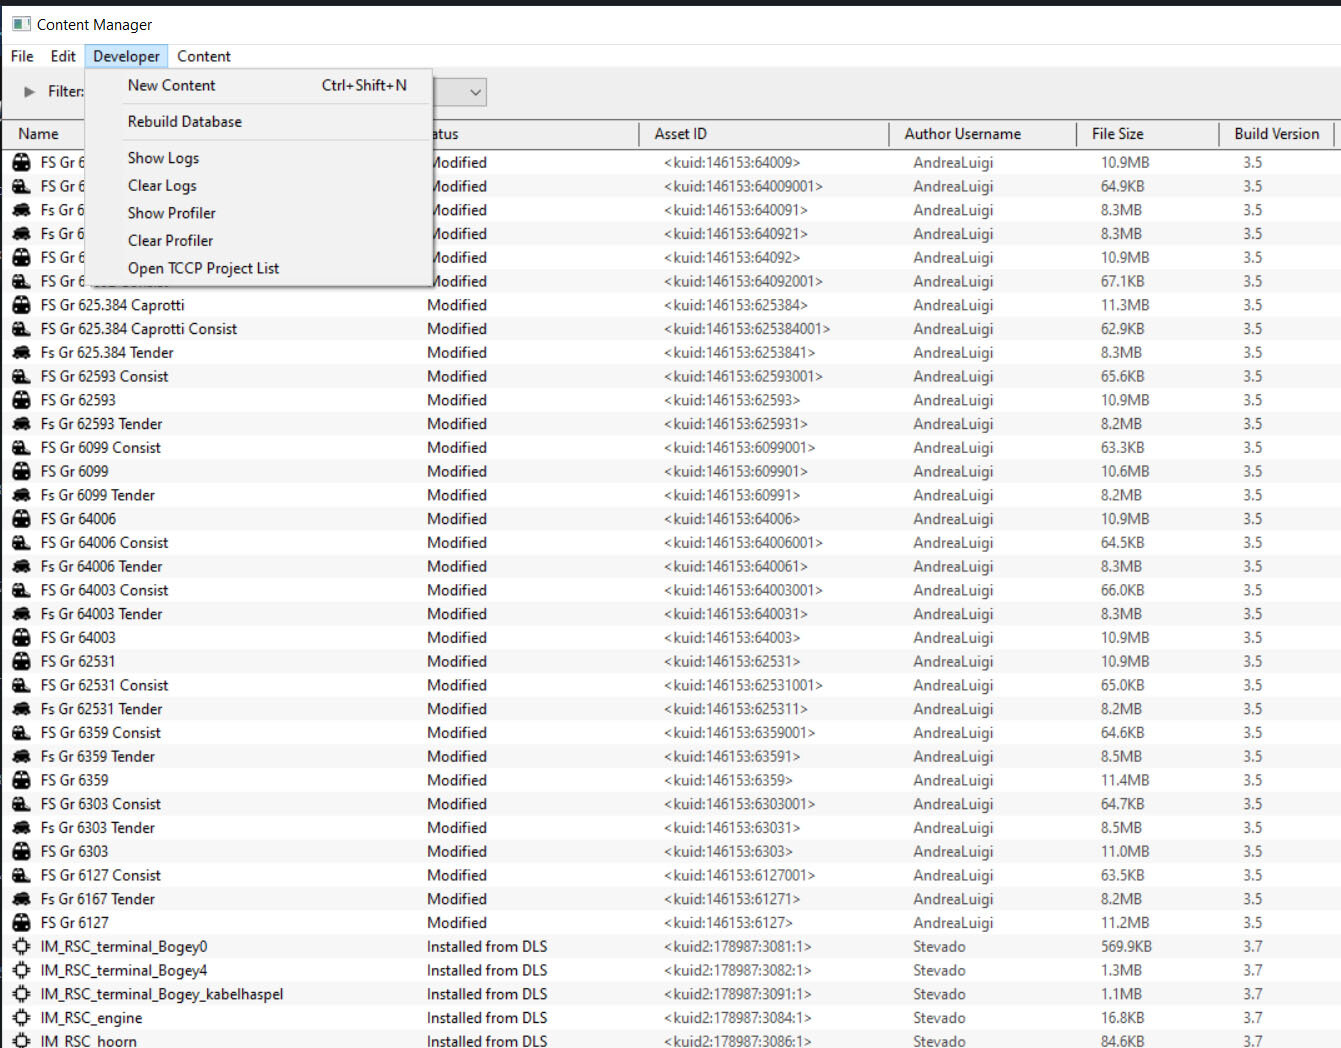The image size is (1341, 1048).
Task: Click locomotive icon of FS Gr 64006
Action: (21, 519)
